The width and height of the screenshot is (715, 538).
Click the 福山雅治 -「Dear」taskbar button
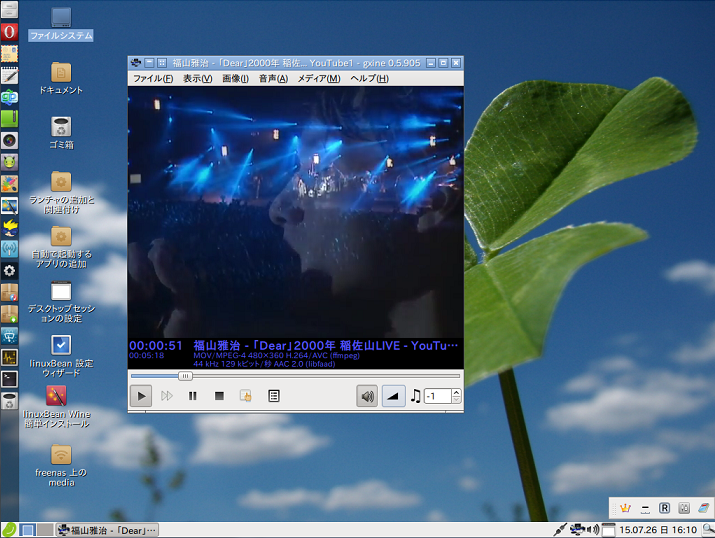[108, 530]
